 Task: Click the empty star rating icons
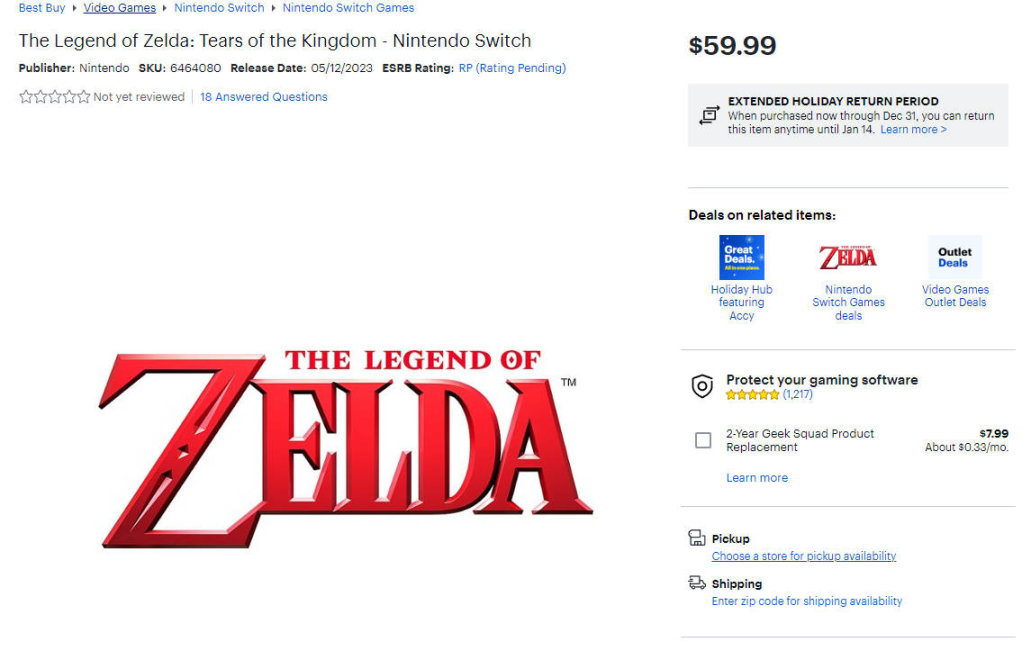55,97
